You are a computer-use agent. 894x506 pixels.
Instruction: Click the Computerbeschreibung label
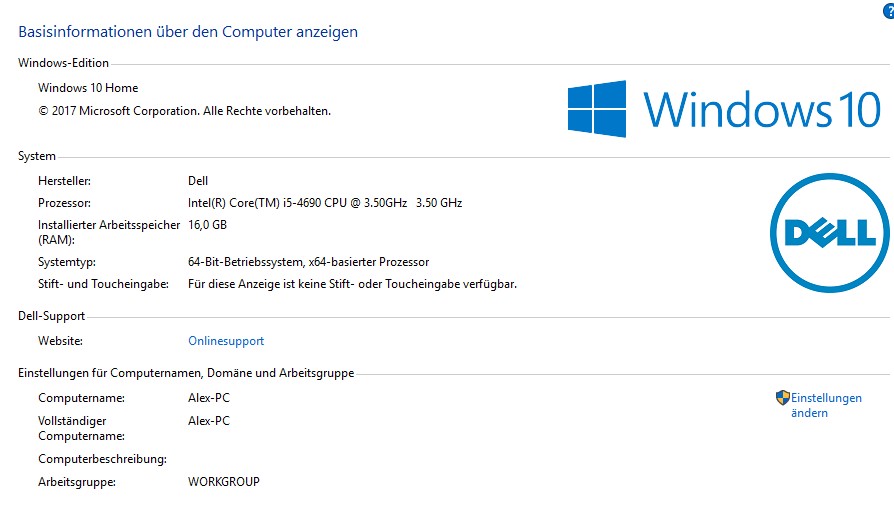click(x=102, y=459)
